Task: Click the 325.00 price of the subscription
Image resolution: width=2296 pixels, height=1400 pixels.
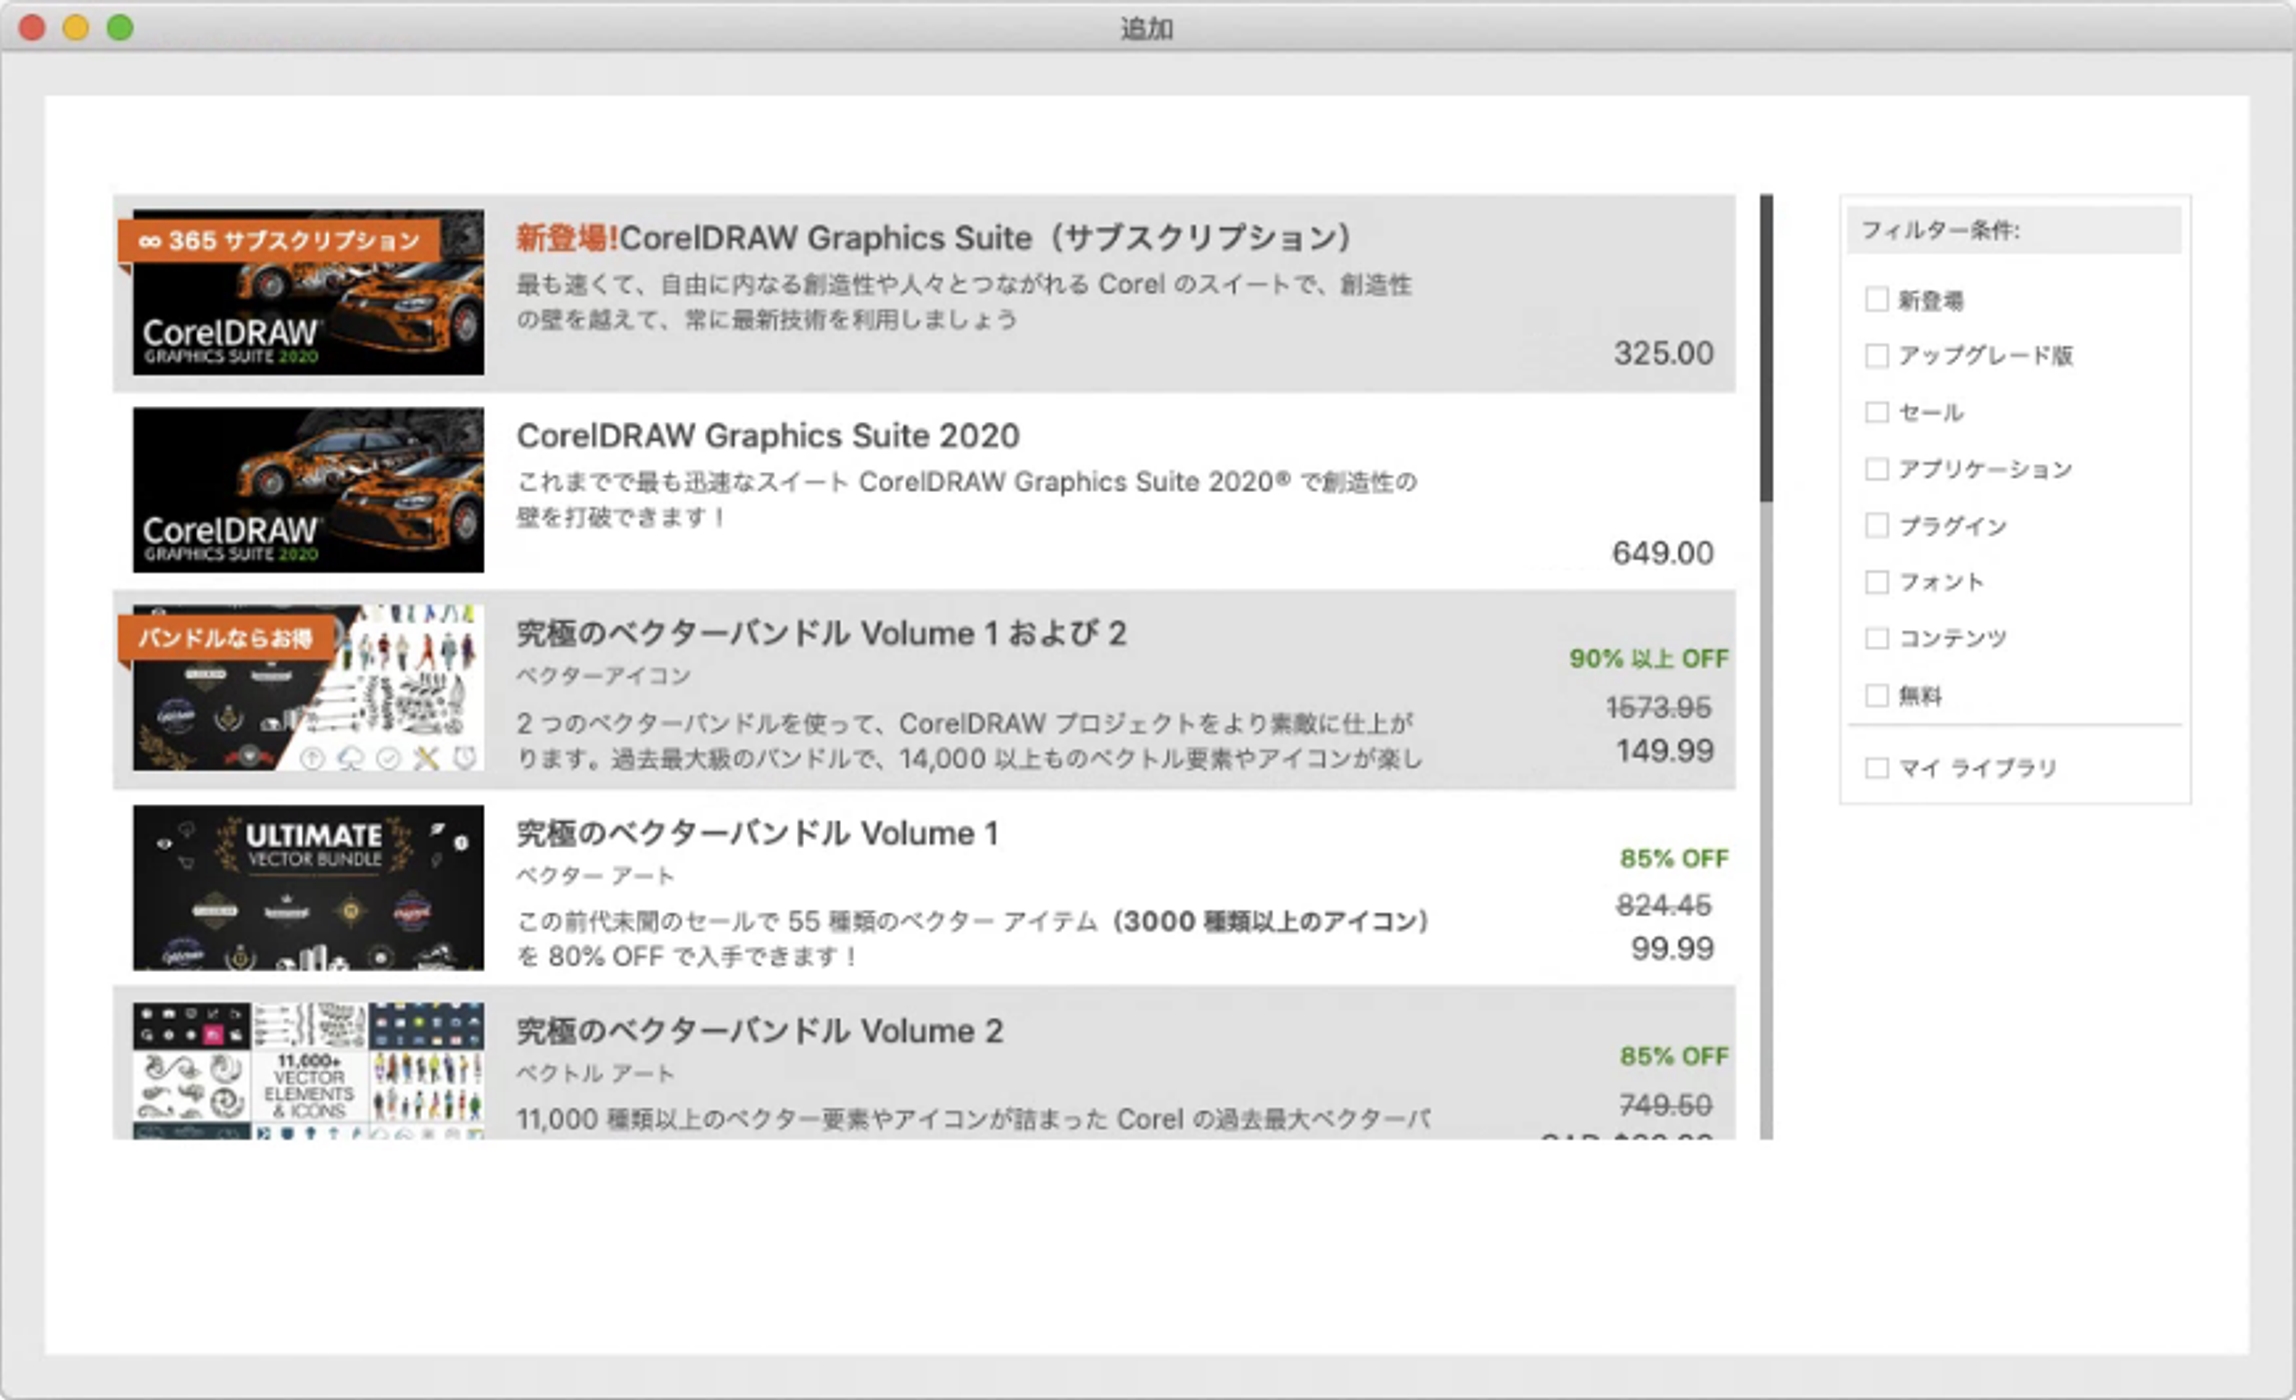Action: (x=1662, y=353)
